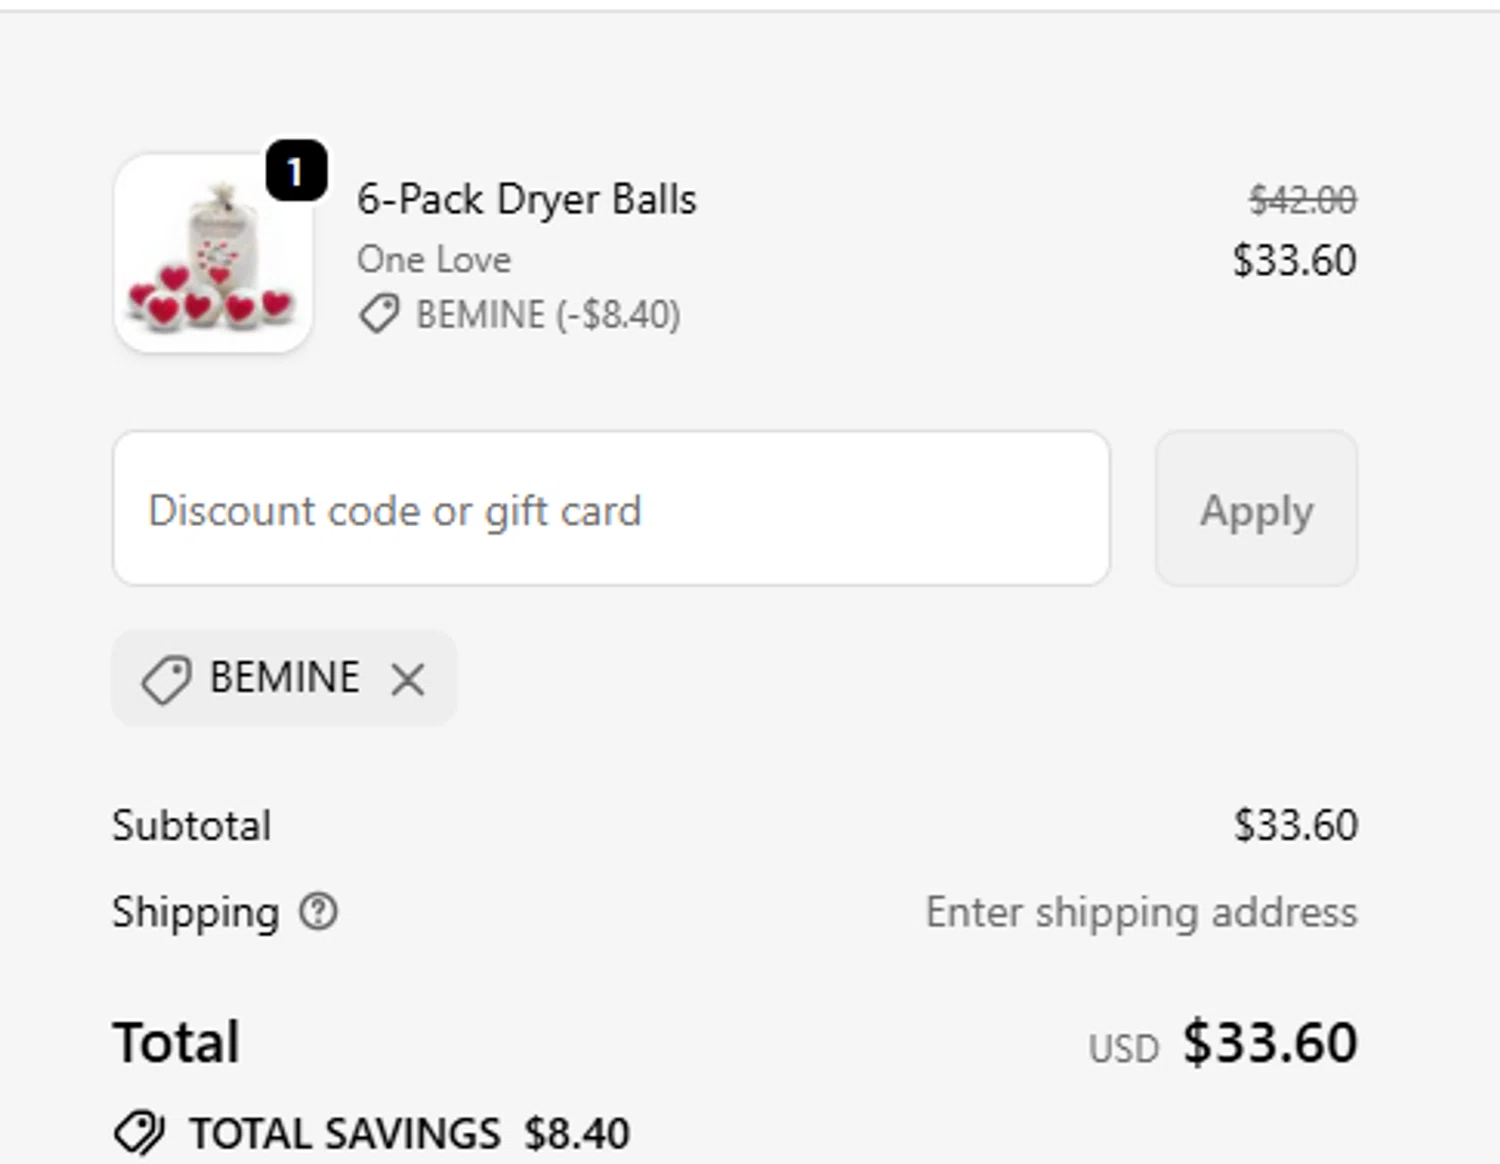
Task: Click the discounted $33.60 item price
Action: tap(1294, 261)
